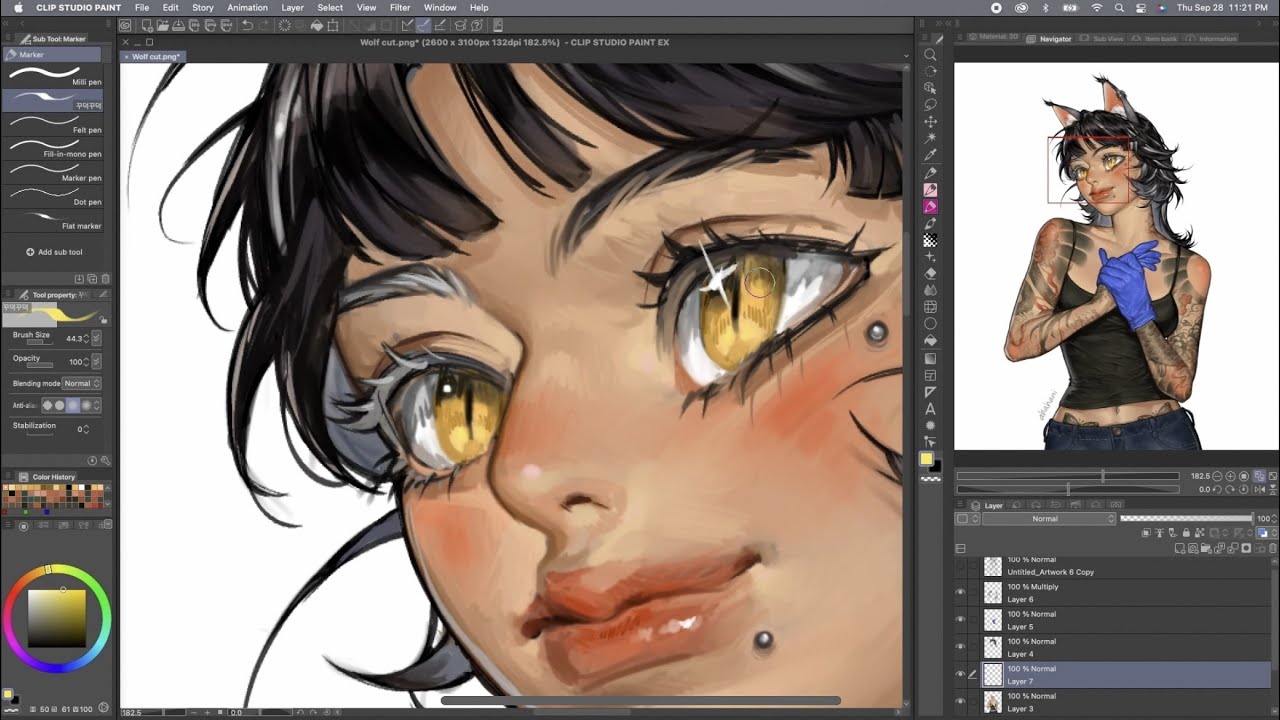
Task: Hide Layer 4 with eye icon
Action: click(x=961, y=647)
